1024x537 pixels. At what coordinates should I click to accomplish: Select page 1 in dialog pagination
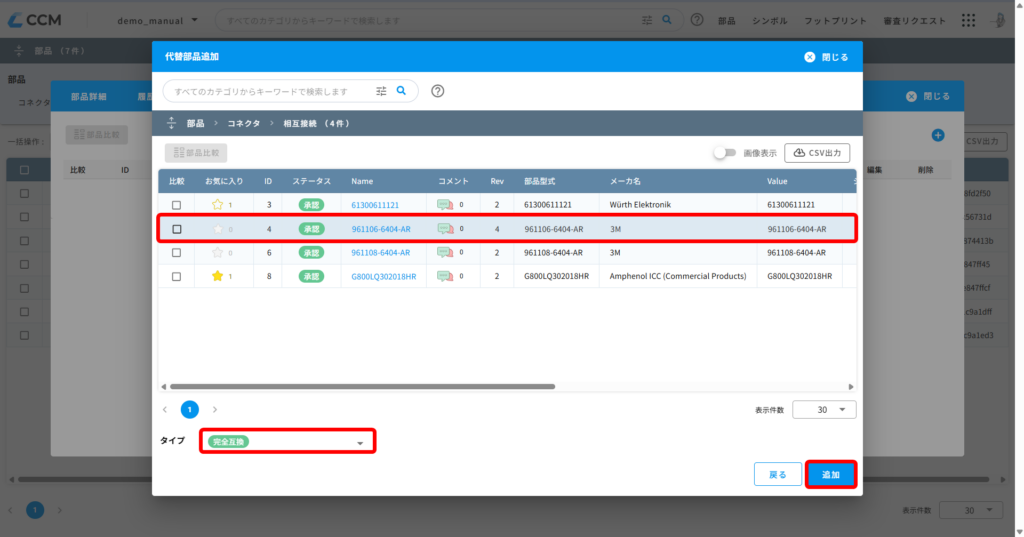[x=189, y=410]
